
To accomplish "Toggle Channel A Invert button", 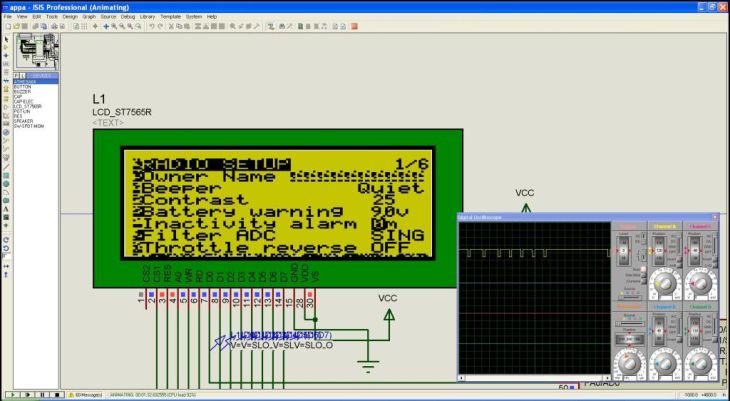I will [679, 259].
